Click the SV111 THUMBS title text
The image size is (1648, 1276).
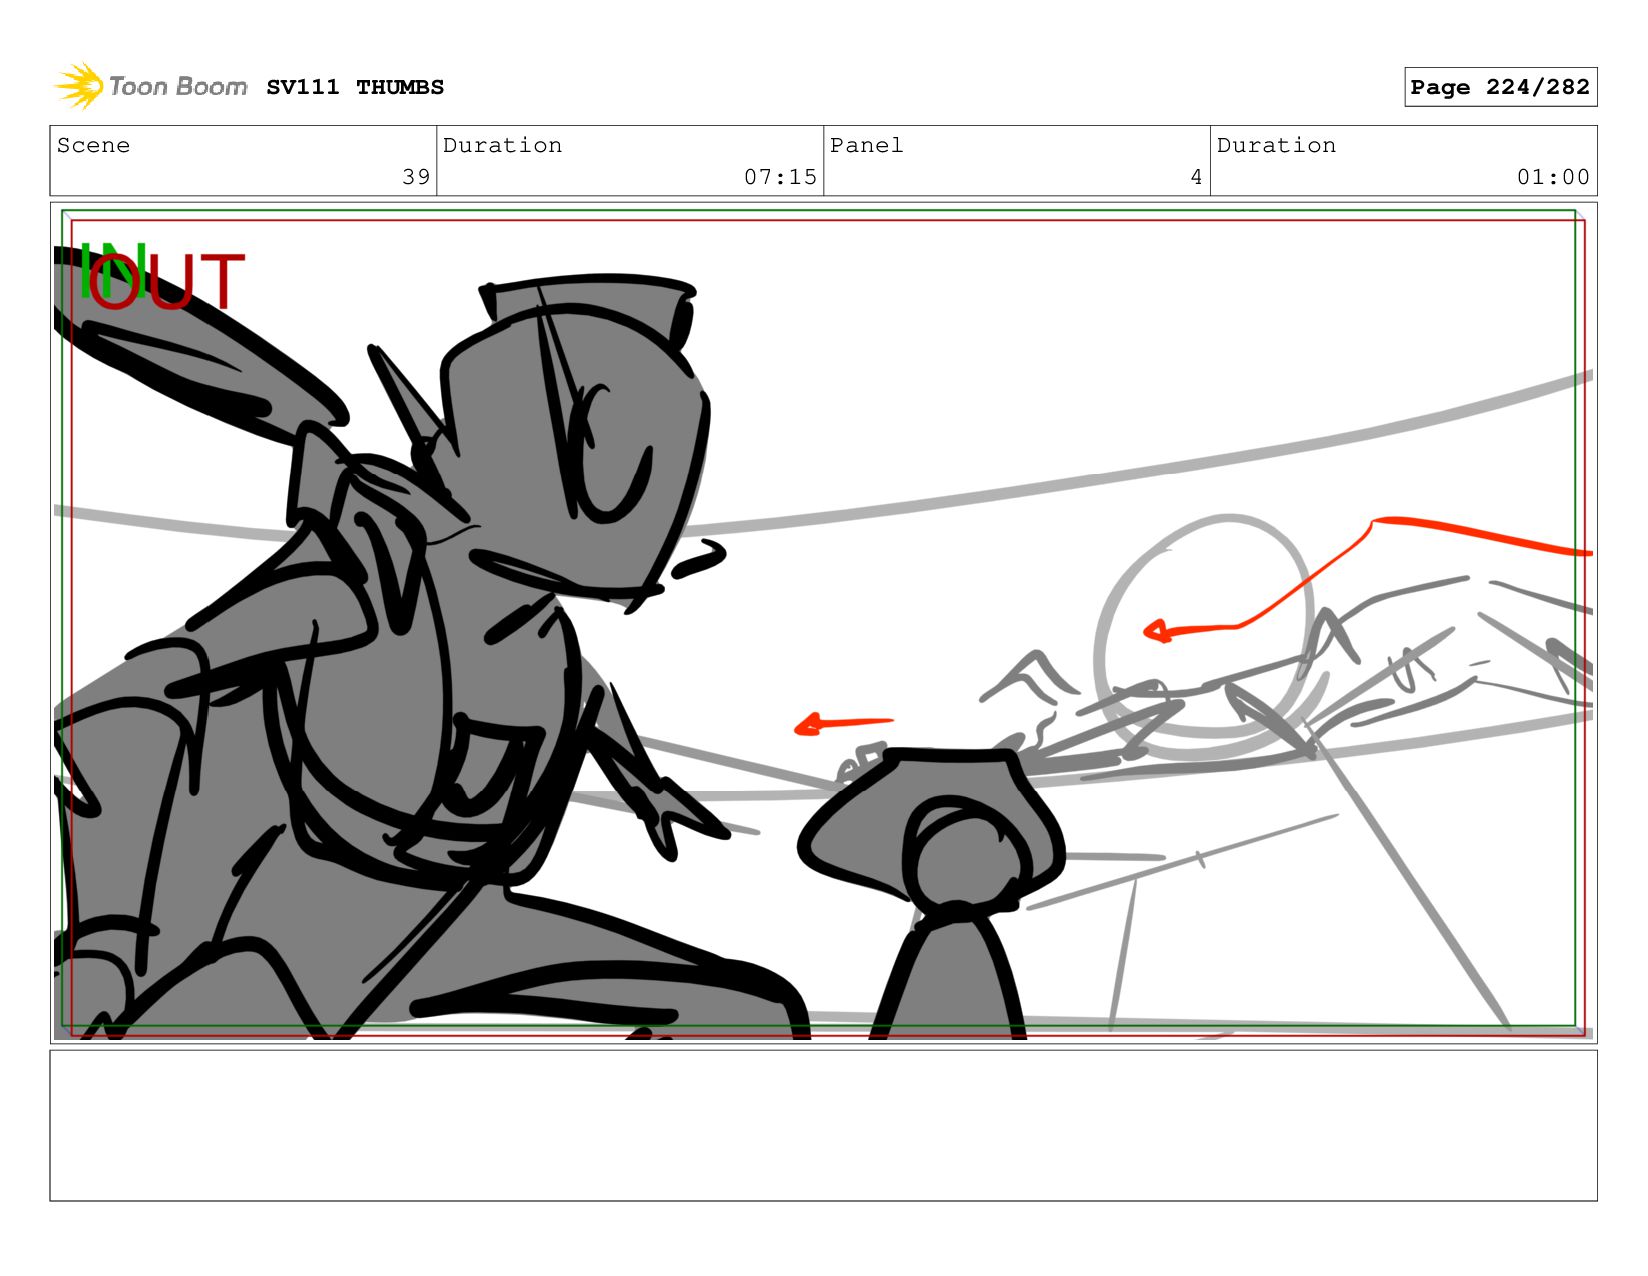pyautogui.click(x=355, y=87)
